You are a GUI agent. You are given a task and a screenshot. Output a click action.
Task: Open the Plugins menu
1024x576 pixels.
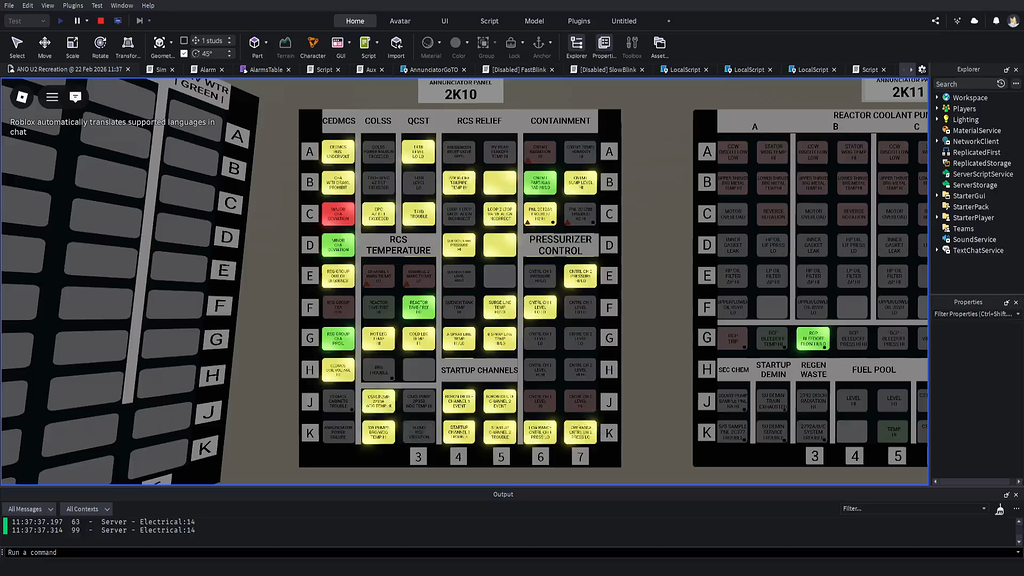point(72,5)
